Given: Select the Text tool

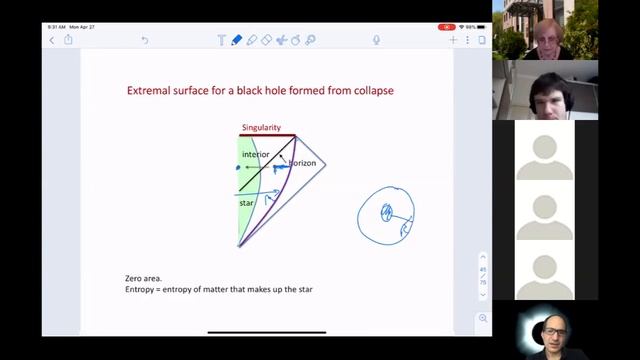Looking at the screenshot, I should (221, 40).
